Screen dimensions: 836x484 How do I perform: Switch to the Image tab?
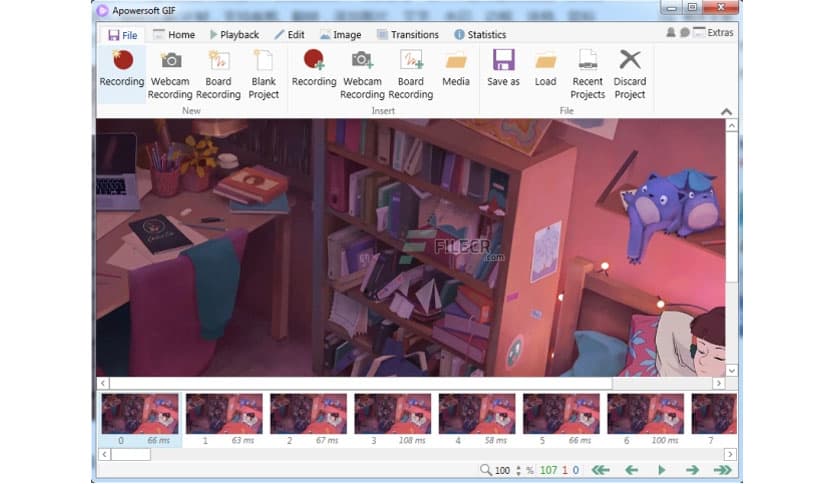[341, 35]
